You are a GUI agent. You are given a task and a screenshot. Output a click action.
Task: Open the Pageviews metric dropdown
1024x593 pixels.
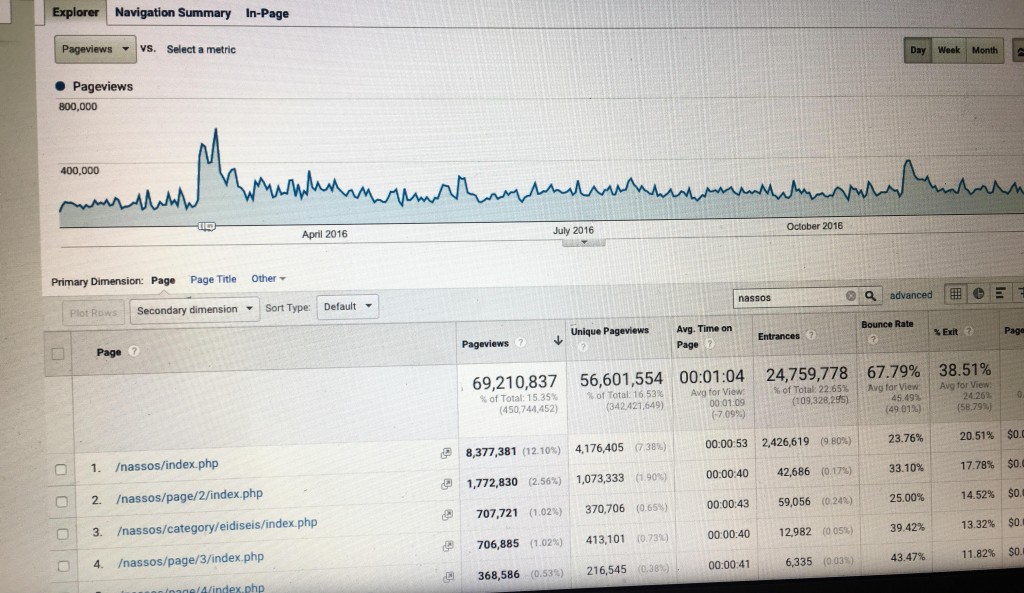click(x=96, y=49)
